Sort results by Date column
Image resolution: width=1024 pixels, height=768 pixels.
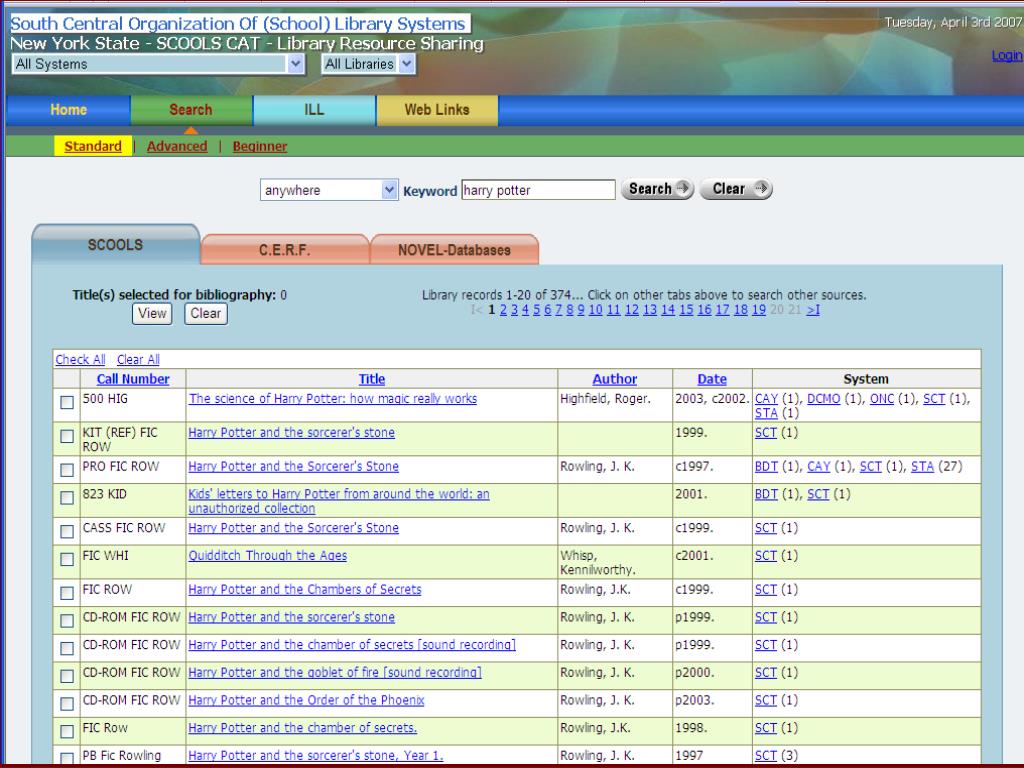tap(712, 379)
